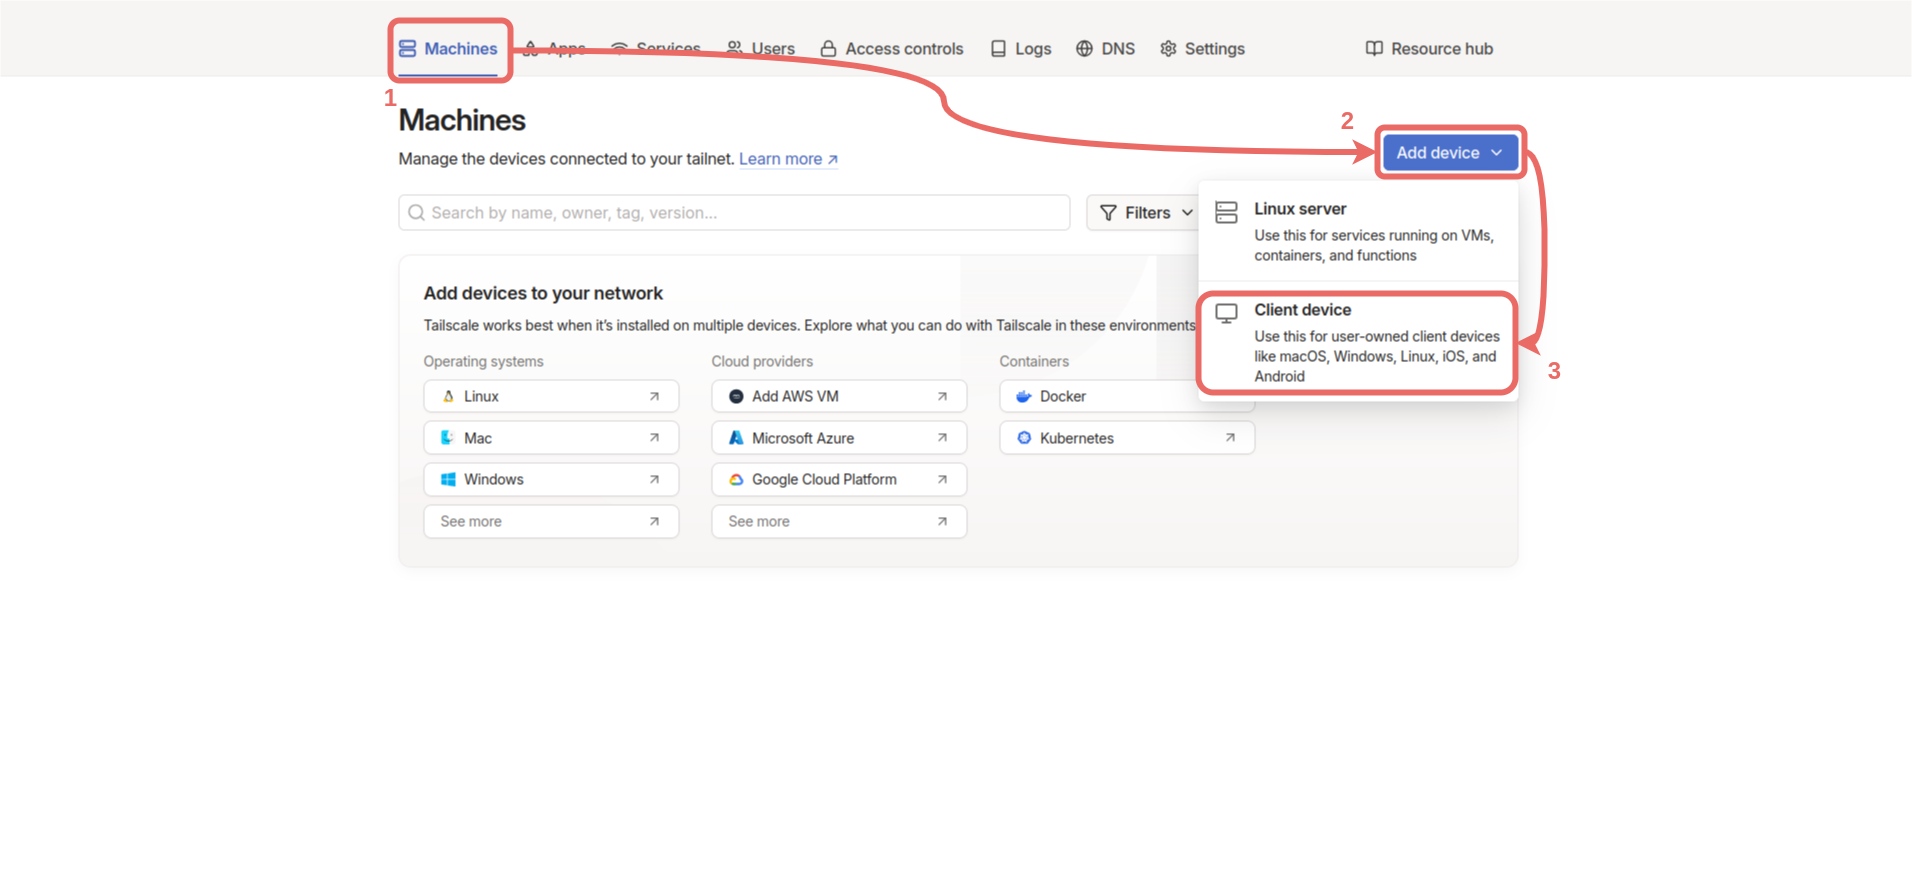Go to the Logs tab
Image resolution: width=1912 pixels, height=886 pixels.
coord(1021,49)
